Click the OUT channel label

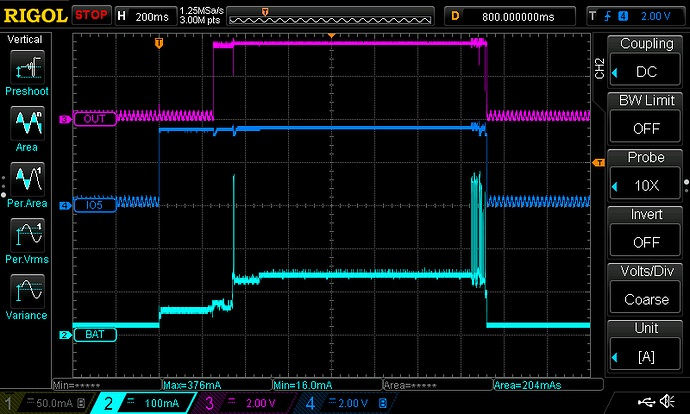(95, 119)
